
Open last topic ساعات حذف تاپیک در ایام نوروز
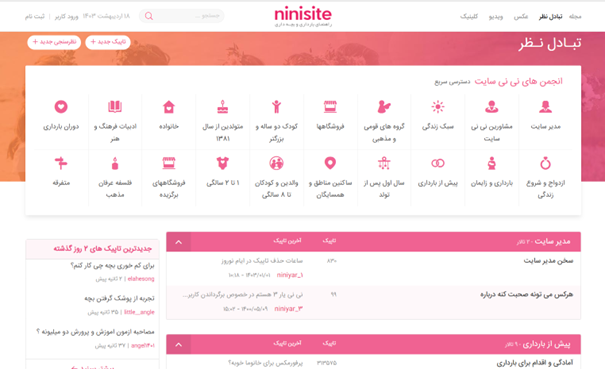(x=262, y=261)
